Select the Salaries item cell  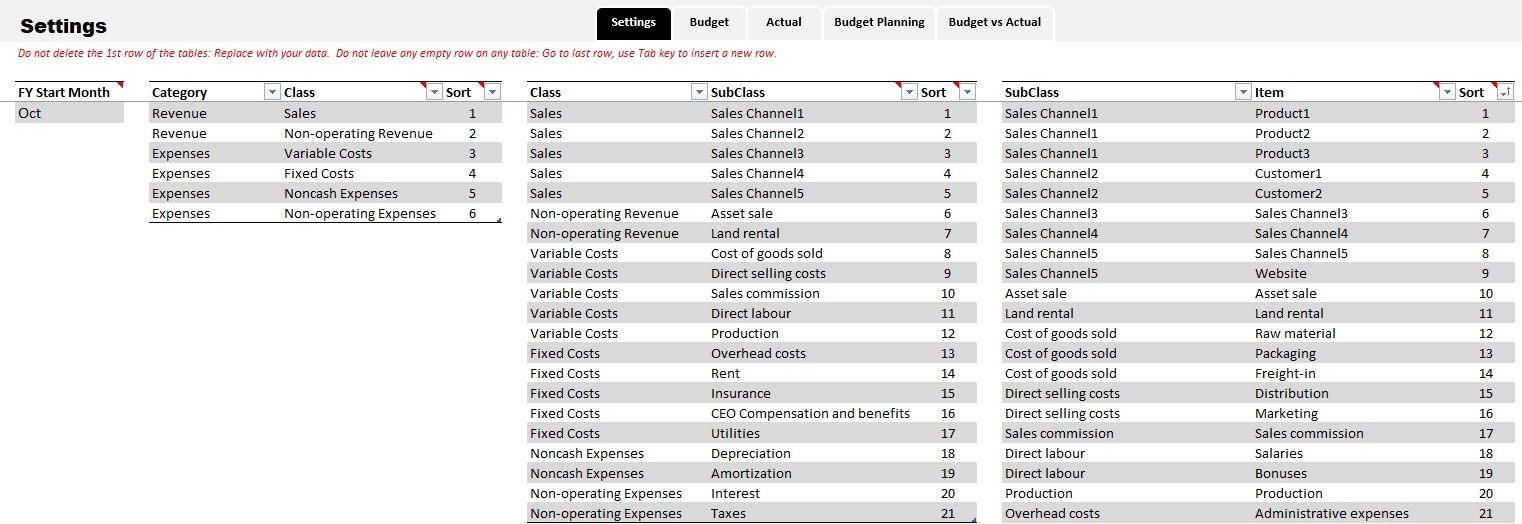pos(1354,453)
